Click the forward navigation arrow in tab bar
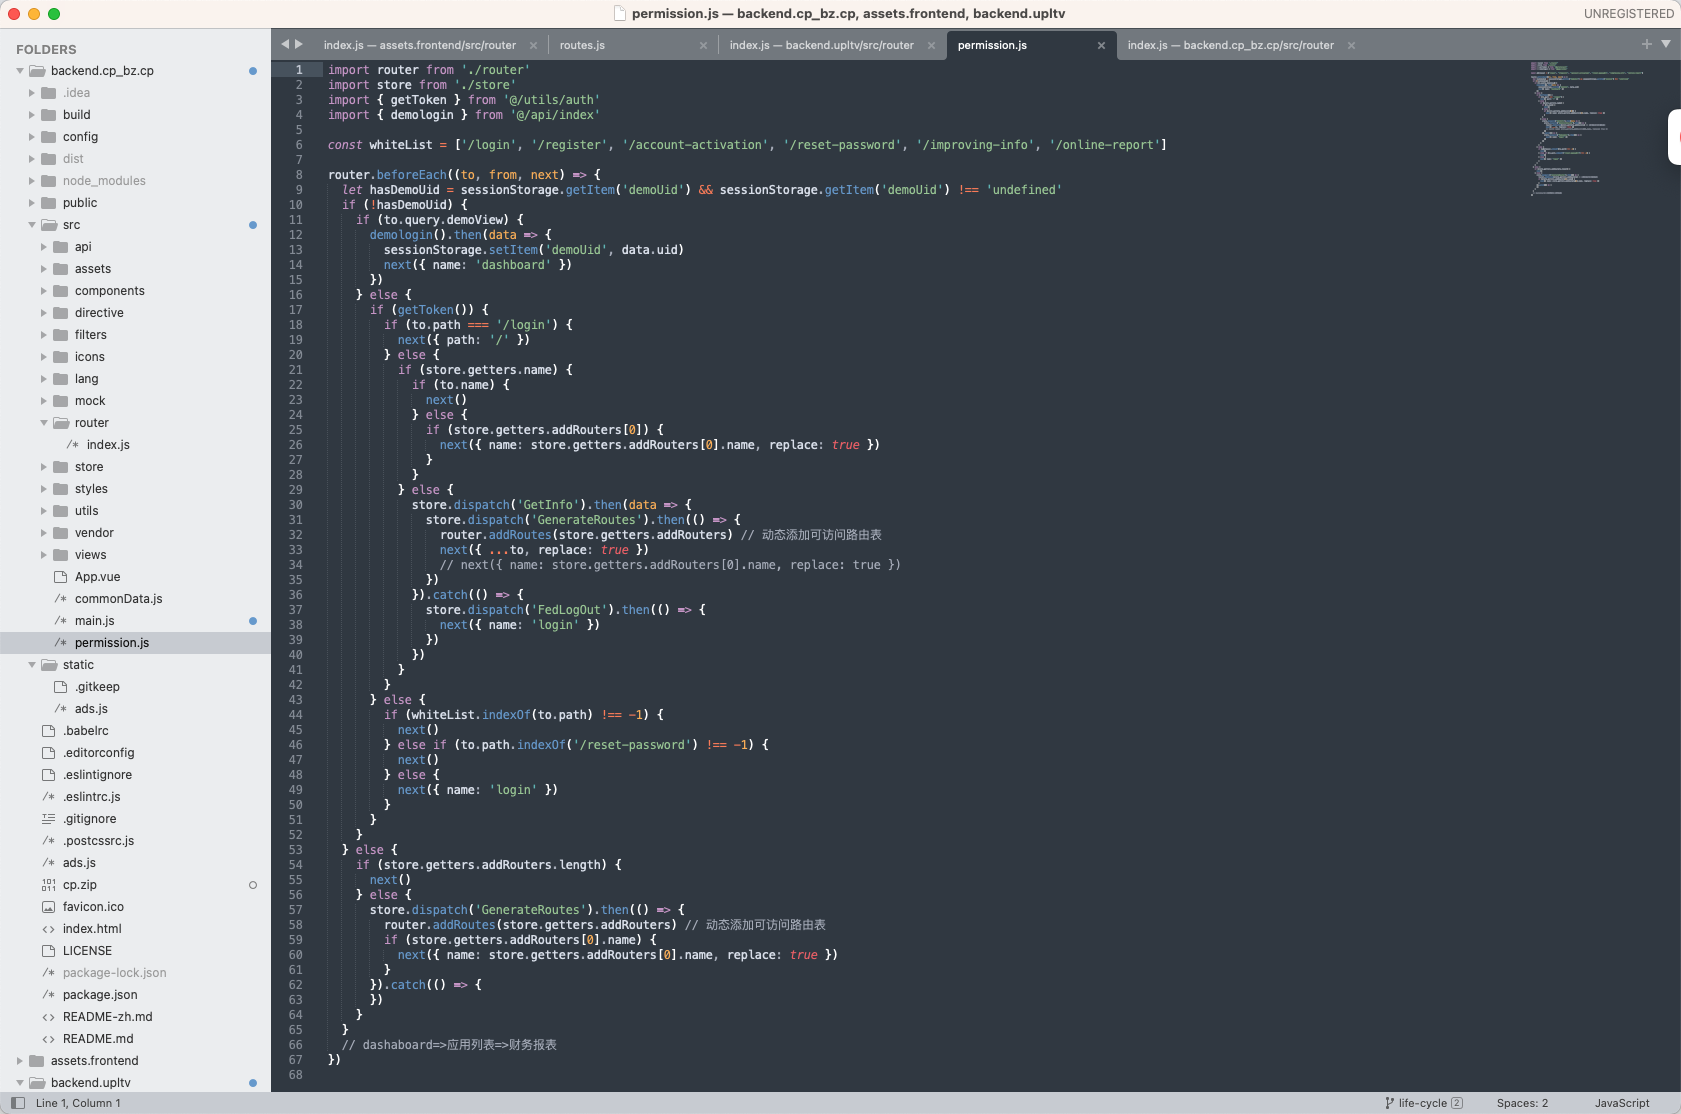Screen dimensions: 1681x1114 pos(298,44)
